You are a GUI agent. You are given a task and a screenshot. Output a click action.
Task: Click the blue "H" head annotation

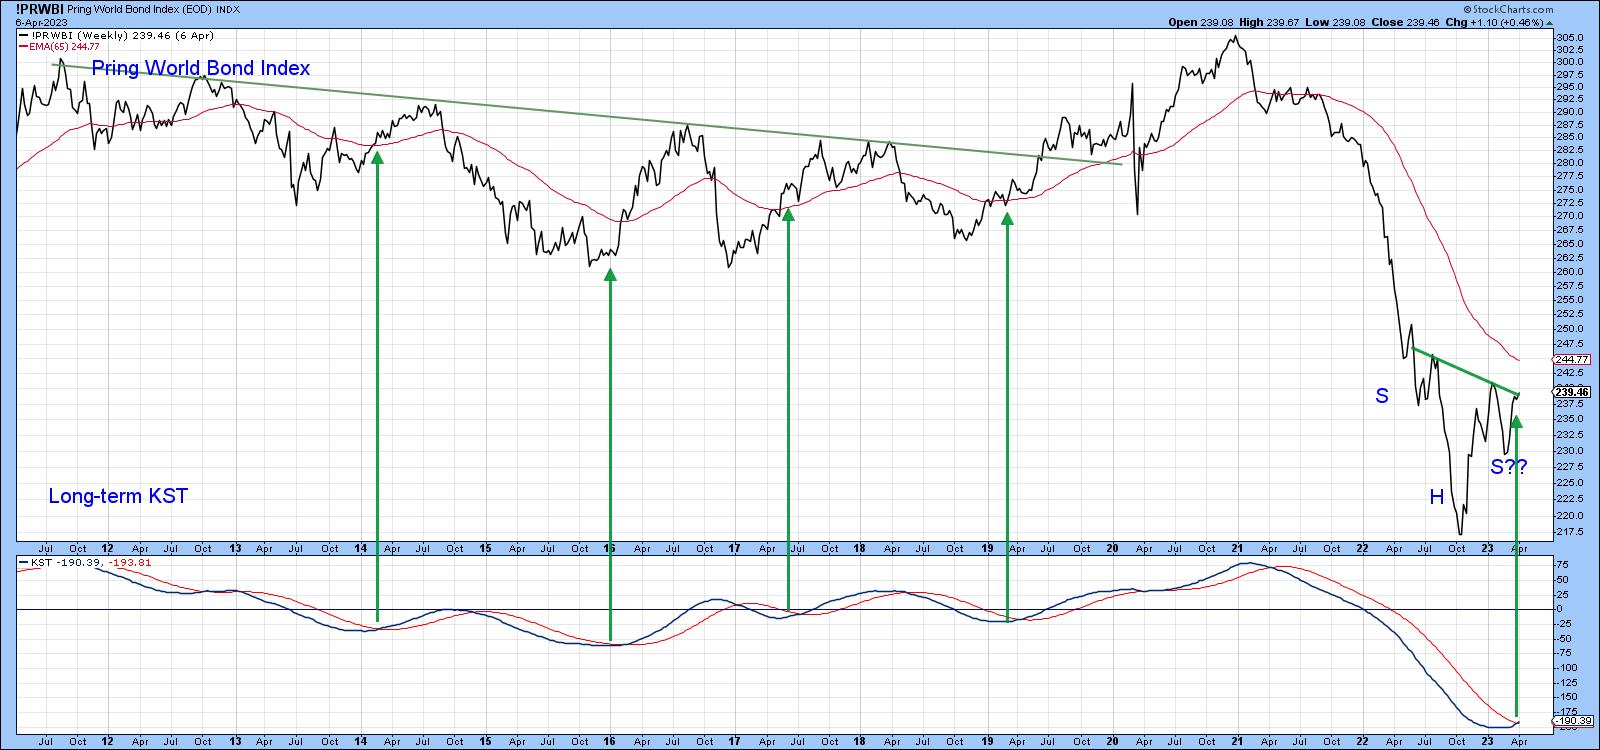click(1437, 497)
